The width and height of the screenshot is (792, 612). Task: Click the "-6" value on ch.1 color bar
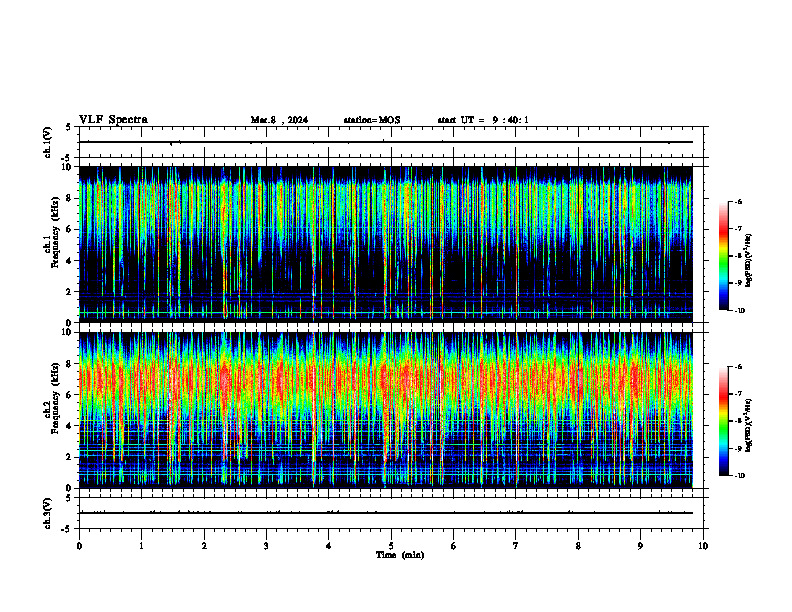pyautogui.click(x=738, y=202)
